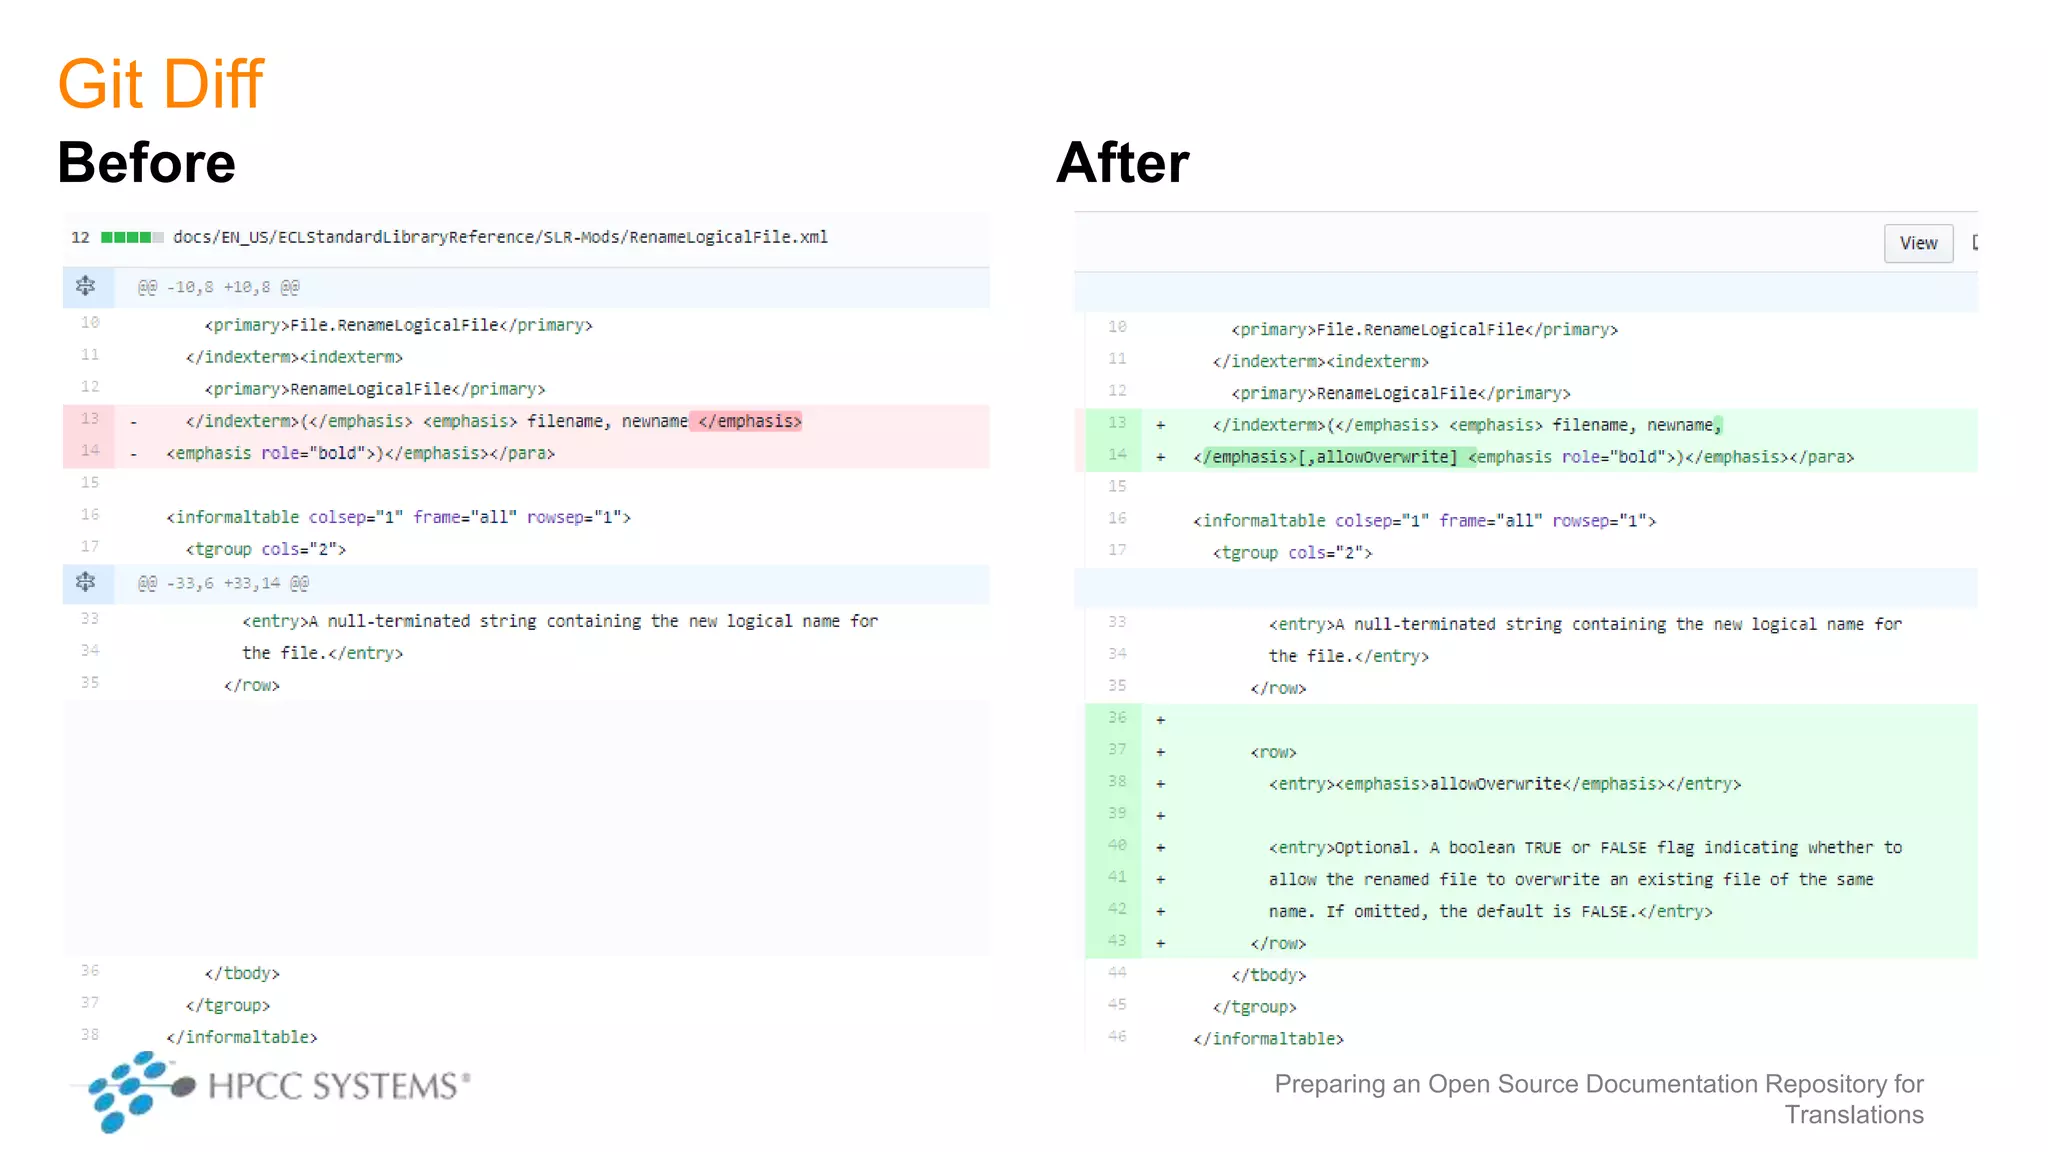Click line number 13 of the removed line
This screenshot has height=1152, width=2048.
click(x=90, y=419)
